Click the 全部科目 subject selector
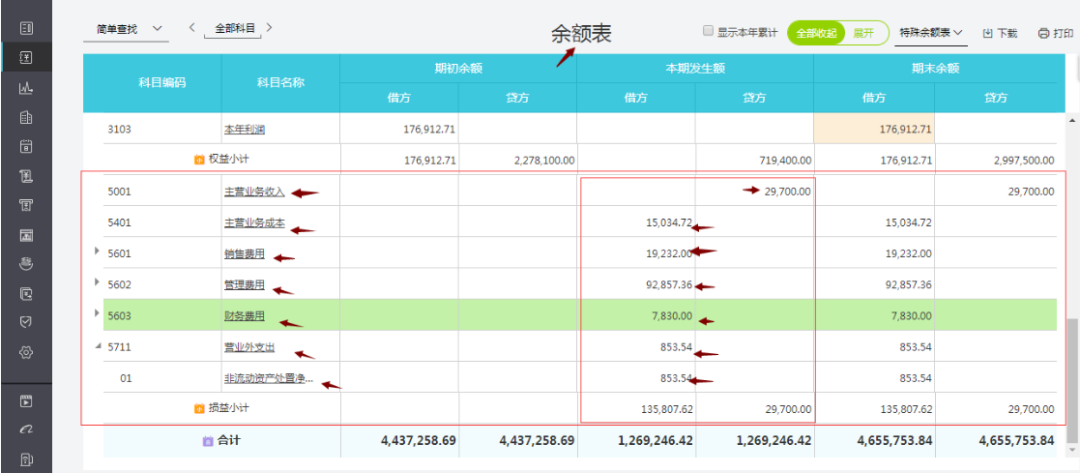This screenshot has width=1080, height=473. (234, 29)
